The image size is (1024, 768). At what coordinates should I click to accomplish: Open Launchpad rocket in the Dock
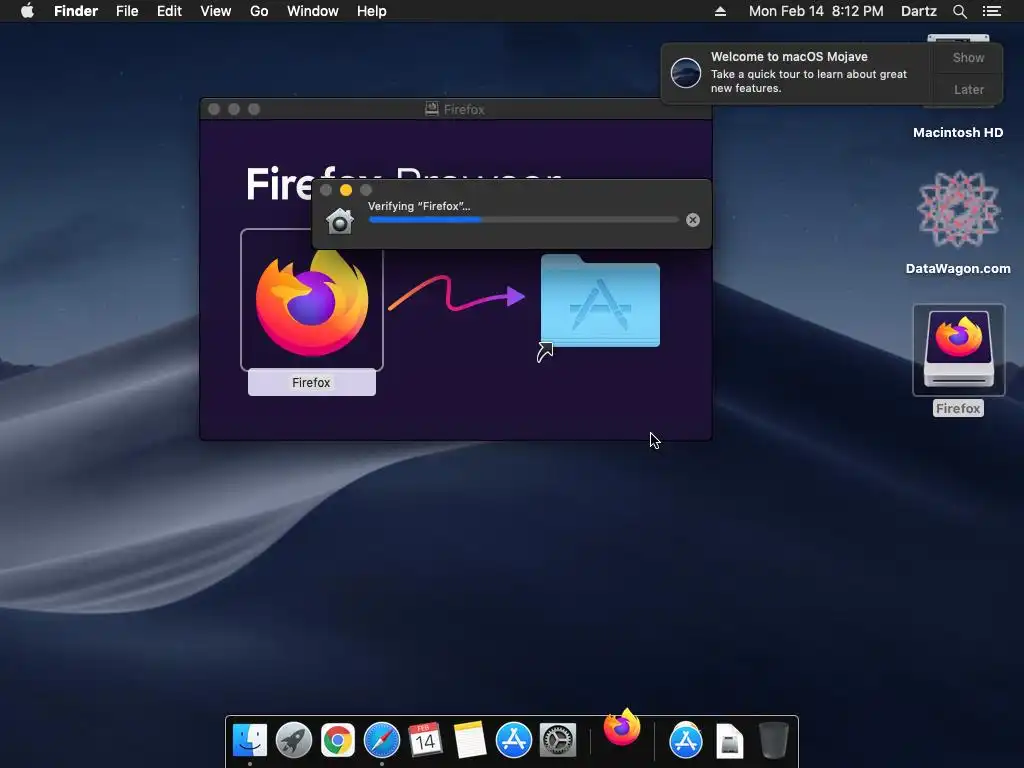coord(293,741)
